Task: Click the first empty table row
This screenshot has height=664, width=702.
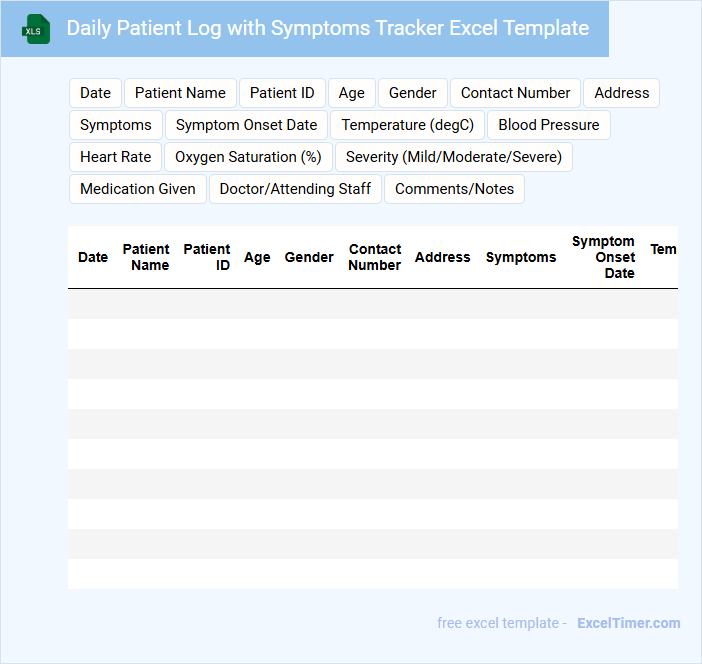Action: [372, 304]
